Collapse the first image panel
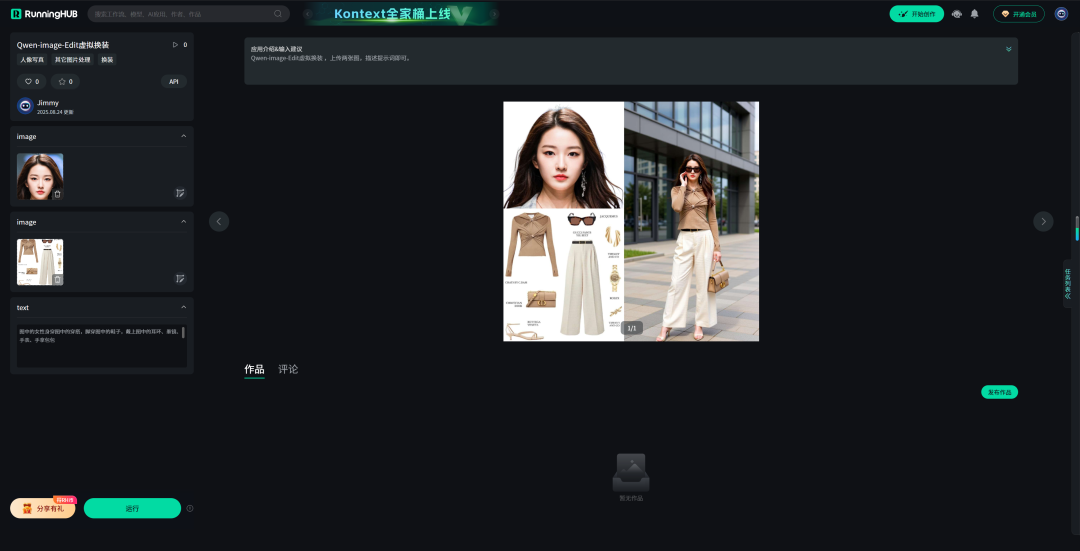 tap(183, 136)
